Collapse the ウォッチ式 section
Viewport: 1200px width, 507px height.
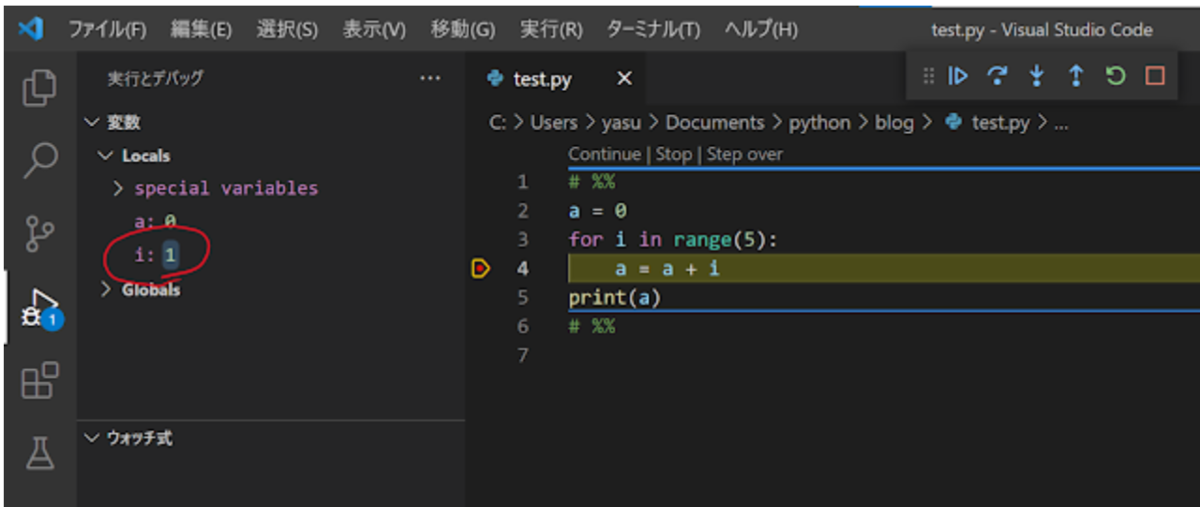(x=92, y=438)
